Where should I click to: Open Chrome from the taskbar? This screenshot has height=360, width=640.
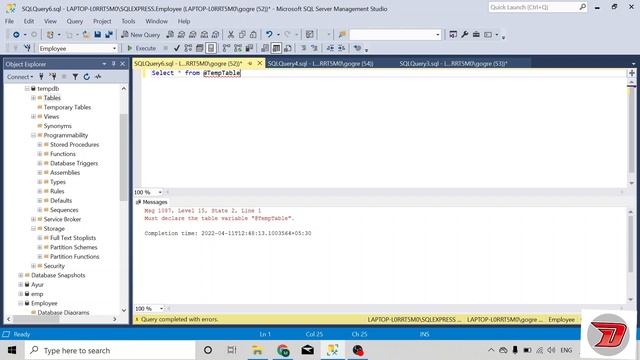[x=283, y=350]
